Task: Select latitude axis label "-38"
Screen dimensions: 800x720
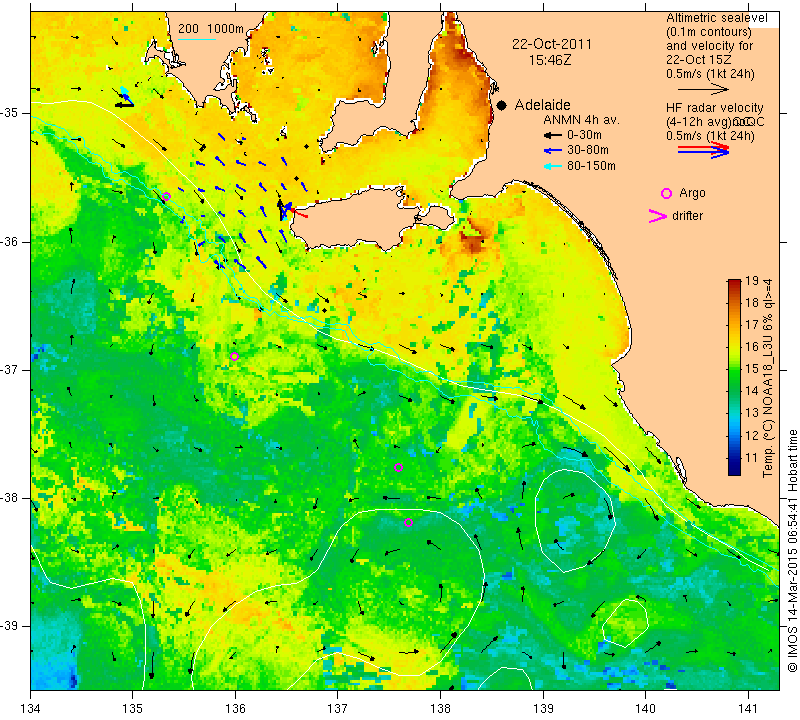Action: [10, 498]
